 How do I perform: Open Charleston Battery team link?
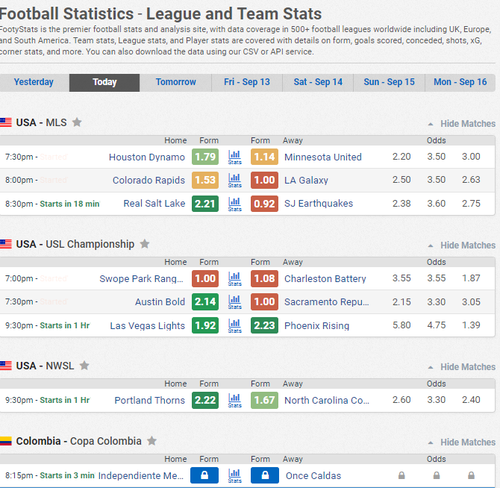[x=325, y=279]
